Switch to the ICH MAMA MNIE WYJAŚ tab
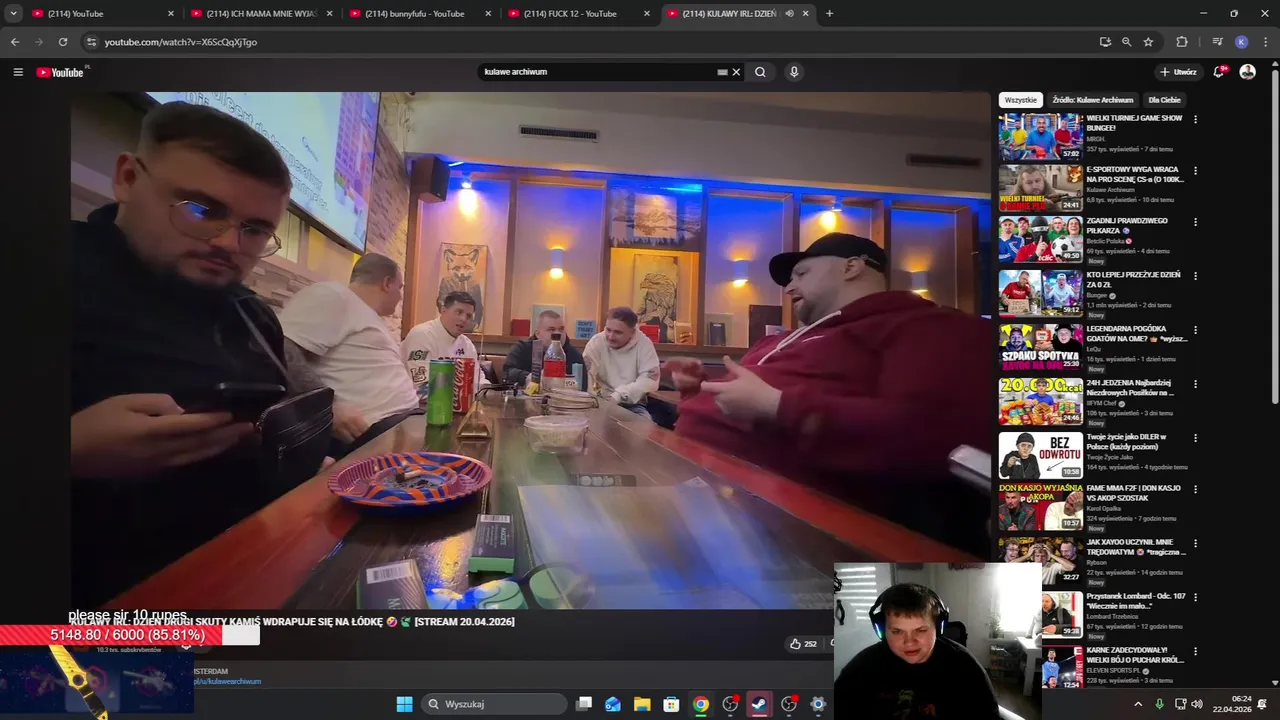The image size is (1280, 720). coord(260,14)
